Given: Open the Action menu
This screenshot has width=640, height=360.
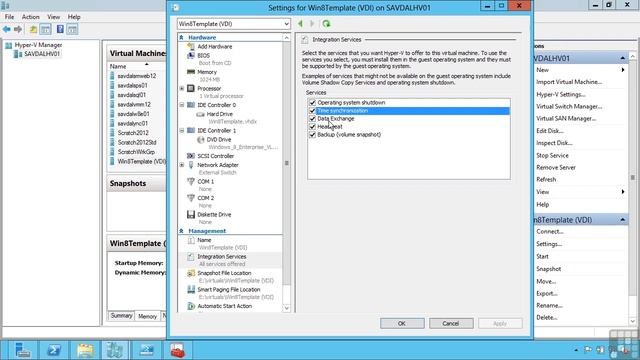Looking at the screenshot, I should (31, 17).
